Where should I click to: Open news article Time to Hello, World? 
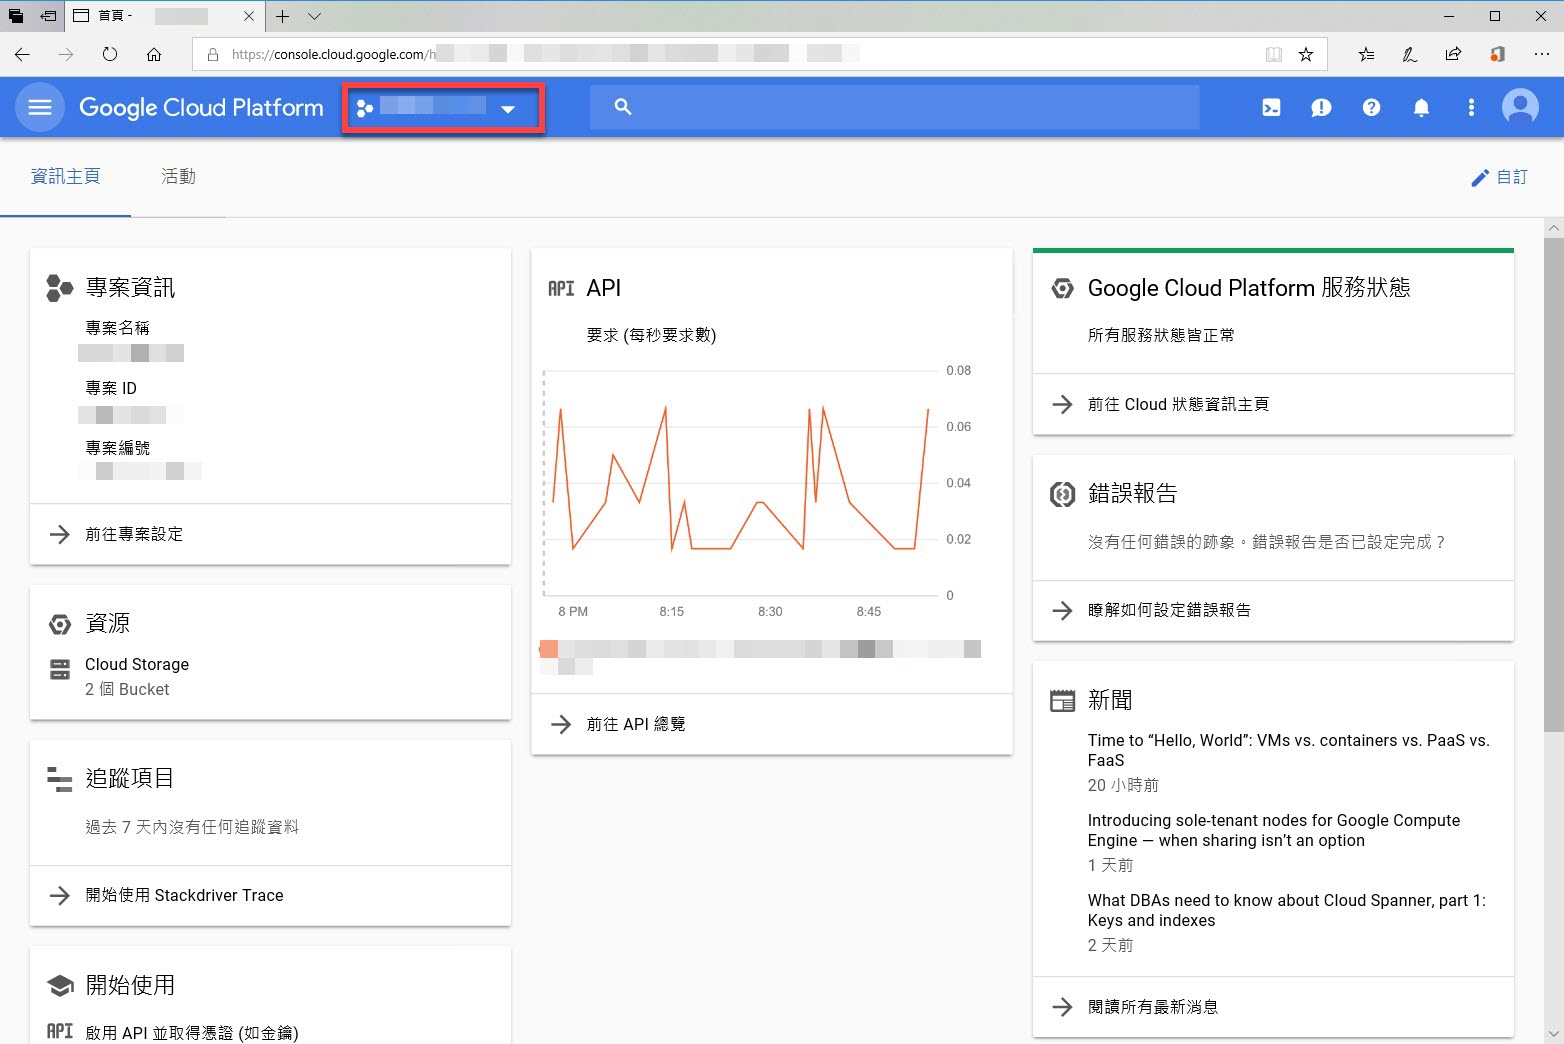click(1288, 750)
